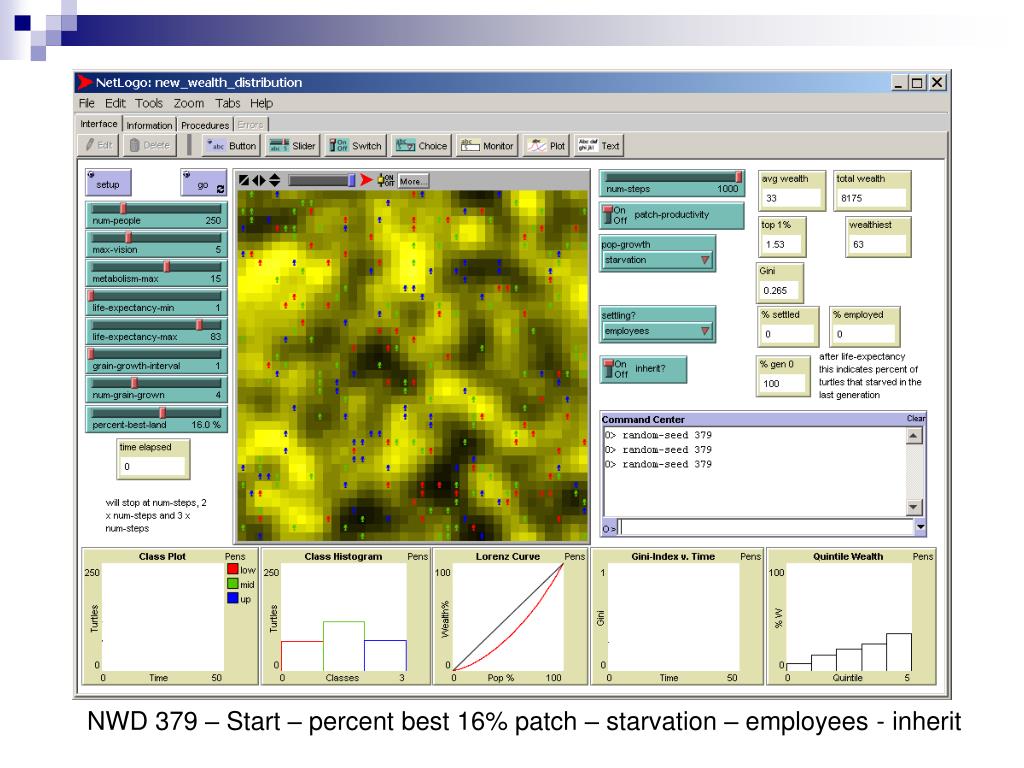Image resolution: width=1024 pixels, height=768 pixels.
Task: Click Command Center scrollbar up arrow
Action: click(x=914, y=436)
